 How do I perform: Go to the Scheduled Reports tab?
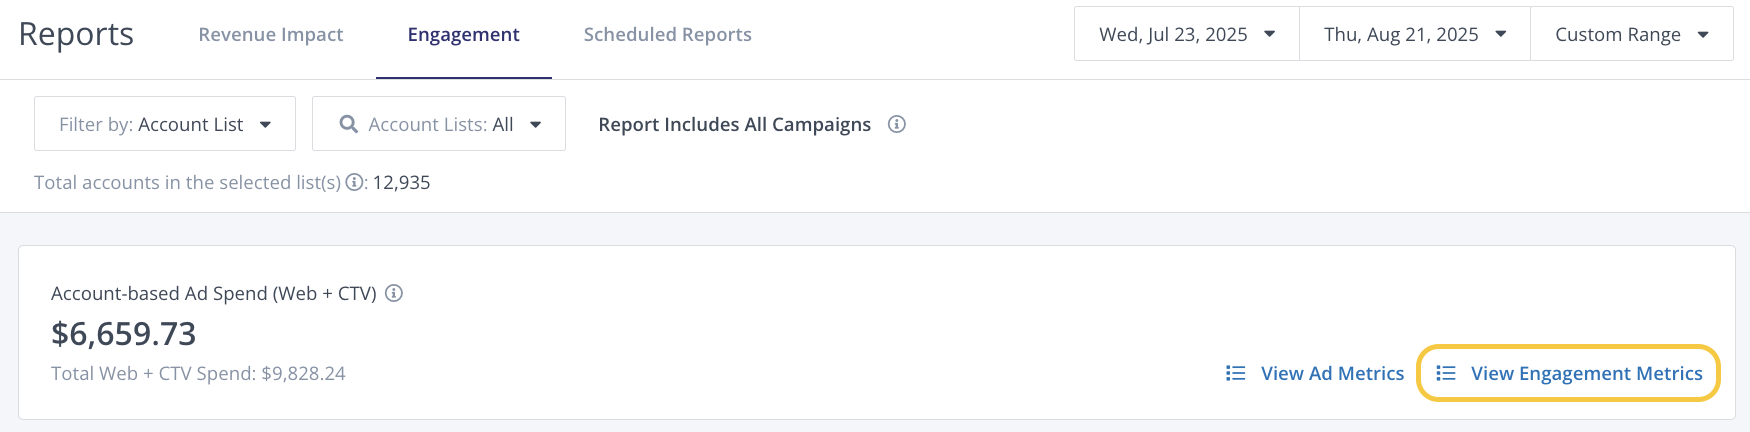pyautogui.click(x=667, y=35)
